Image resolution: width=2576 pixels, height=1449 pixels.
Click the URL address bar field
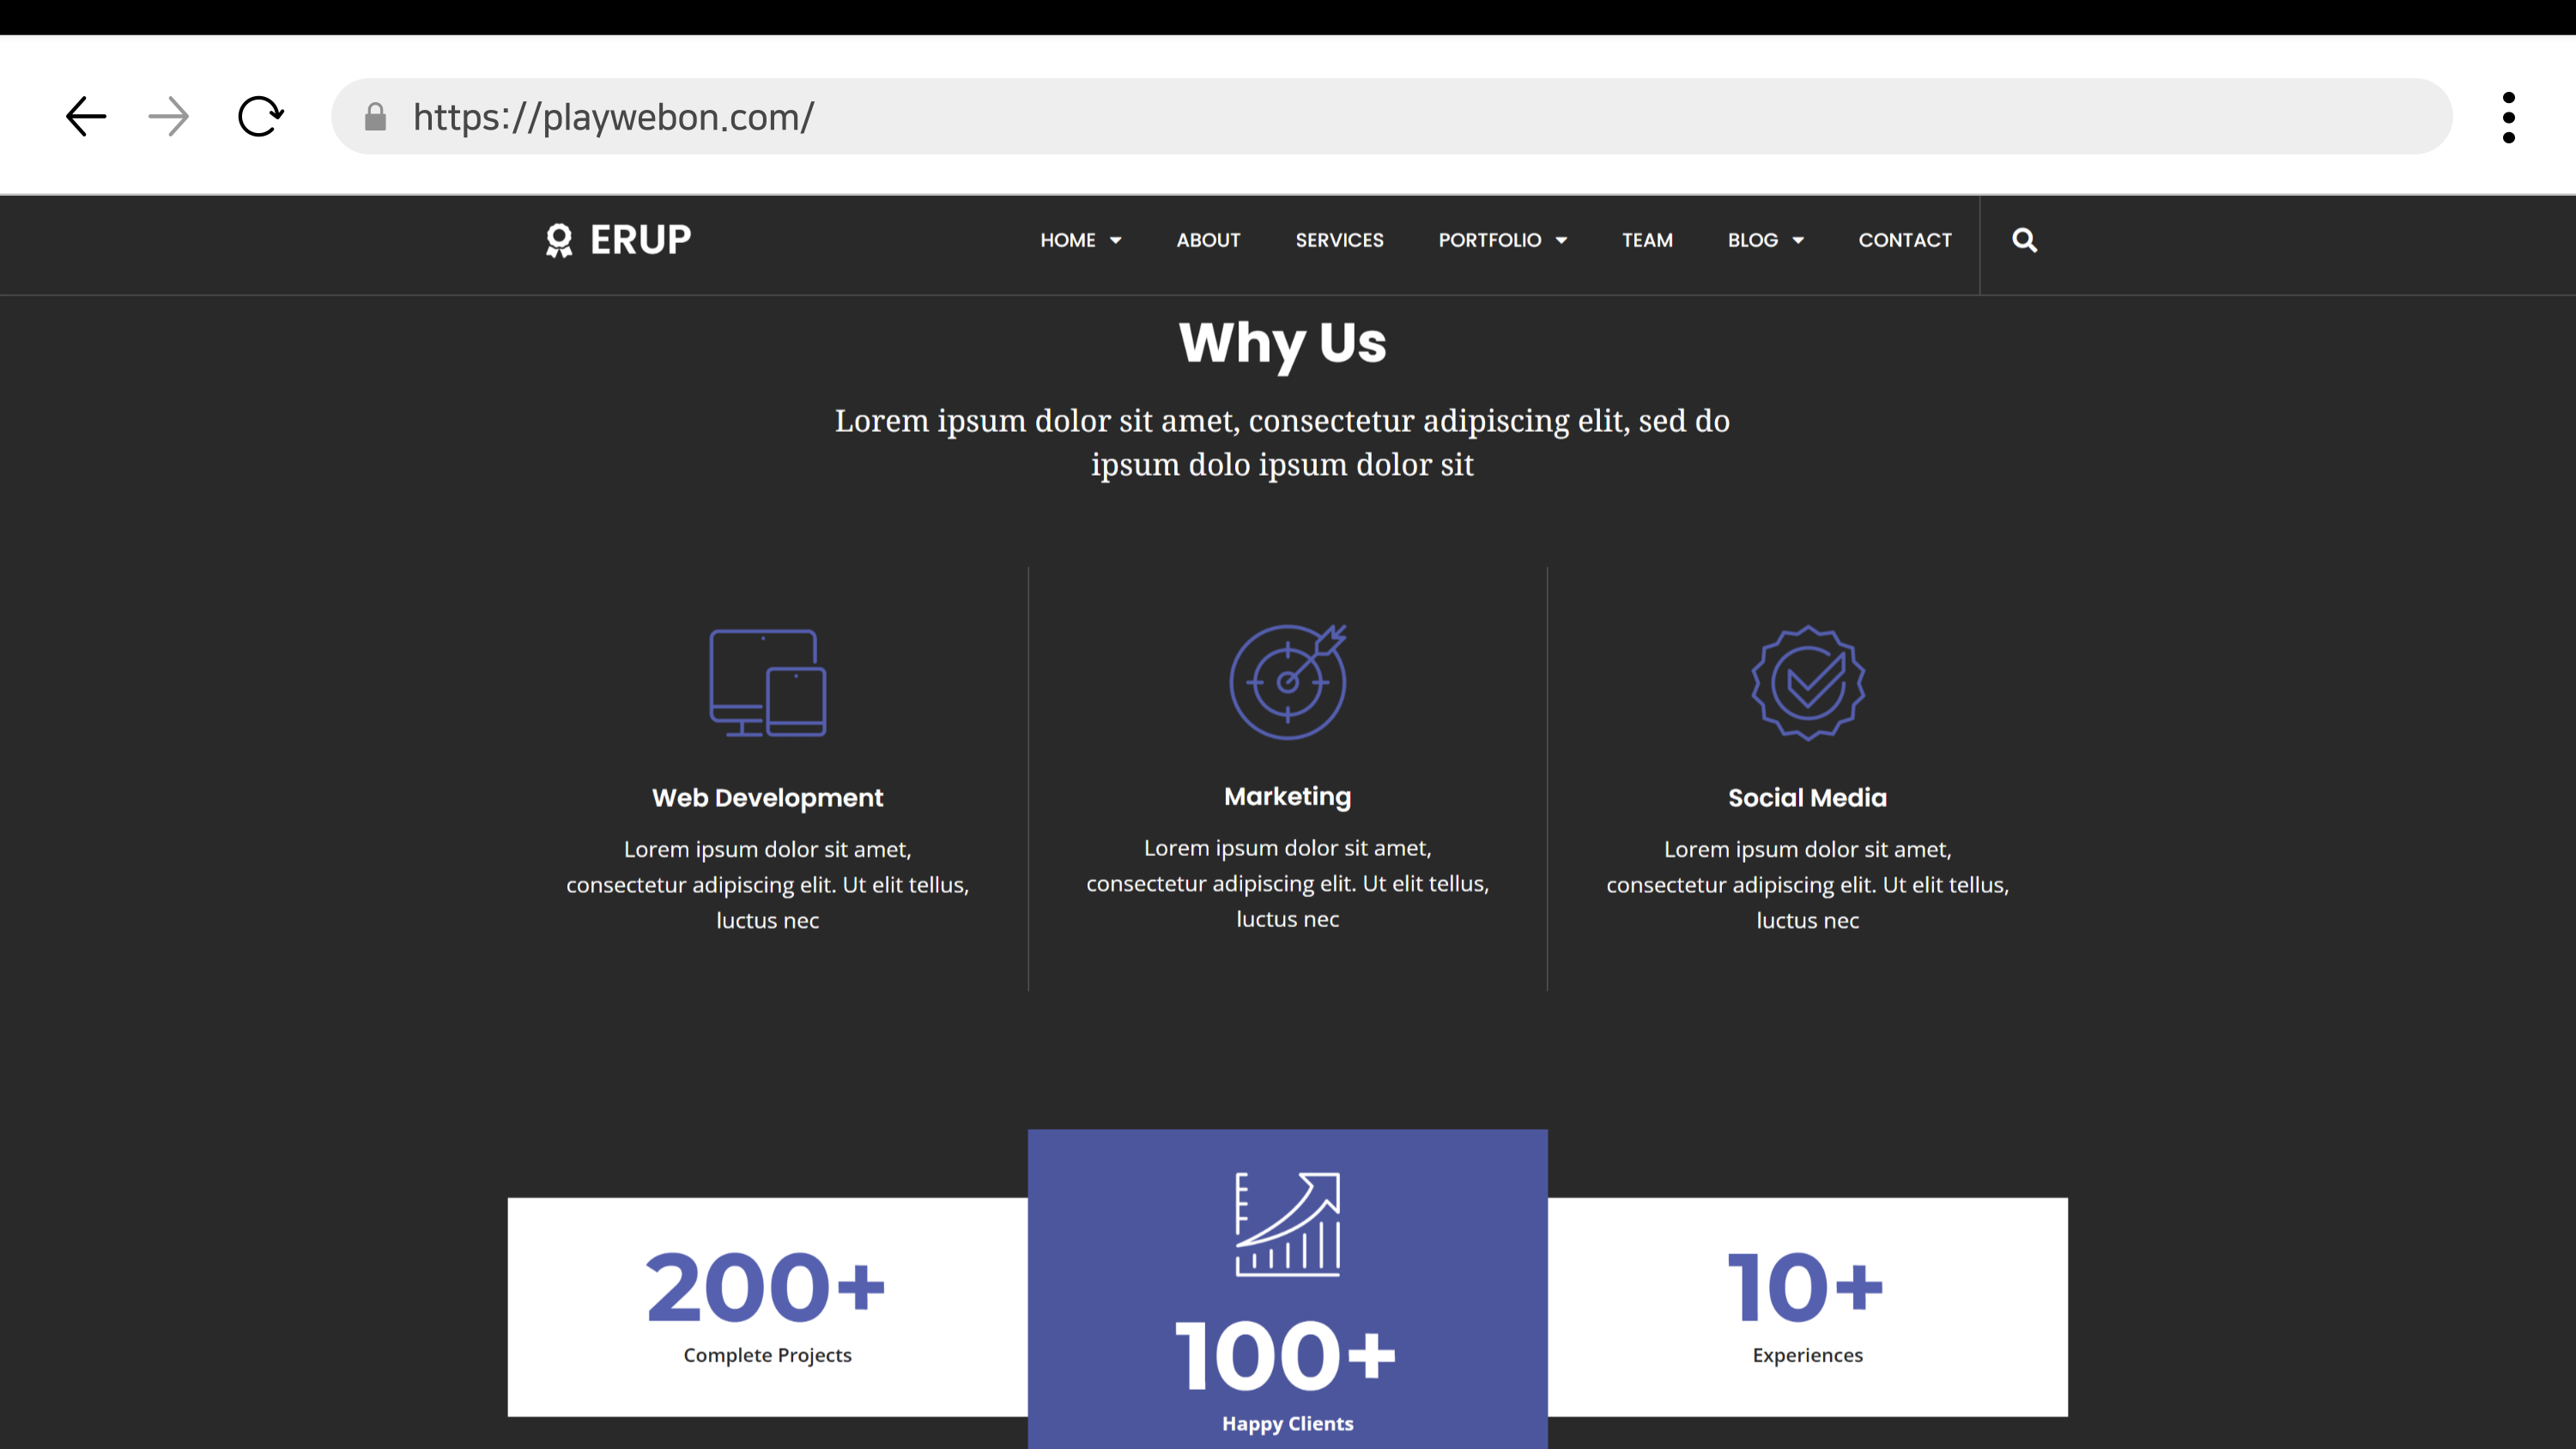click(x=1400, y=117)
